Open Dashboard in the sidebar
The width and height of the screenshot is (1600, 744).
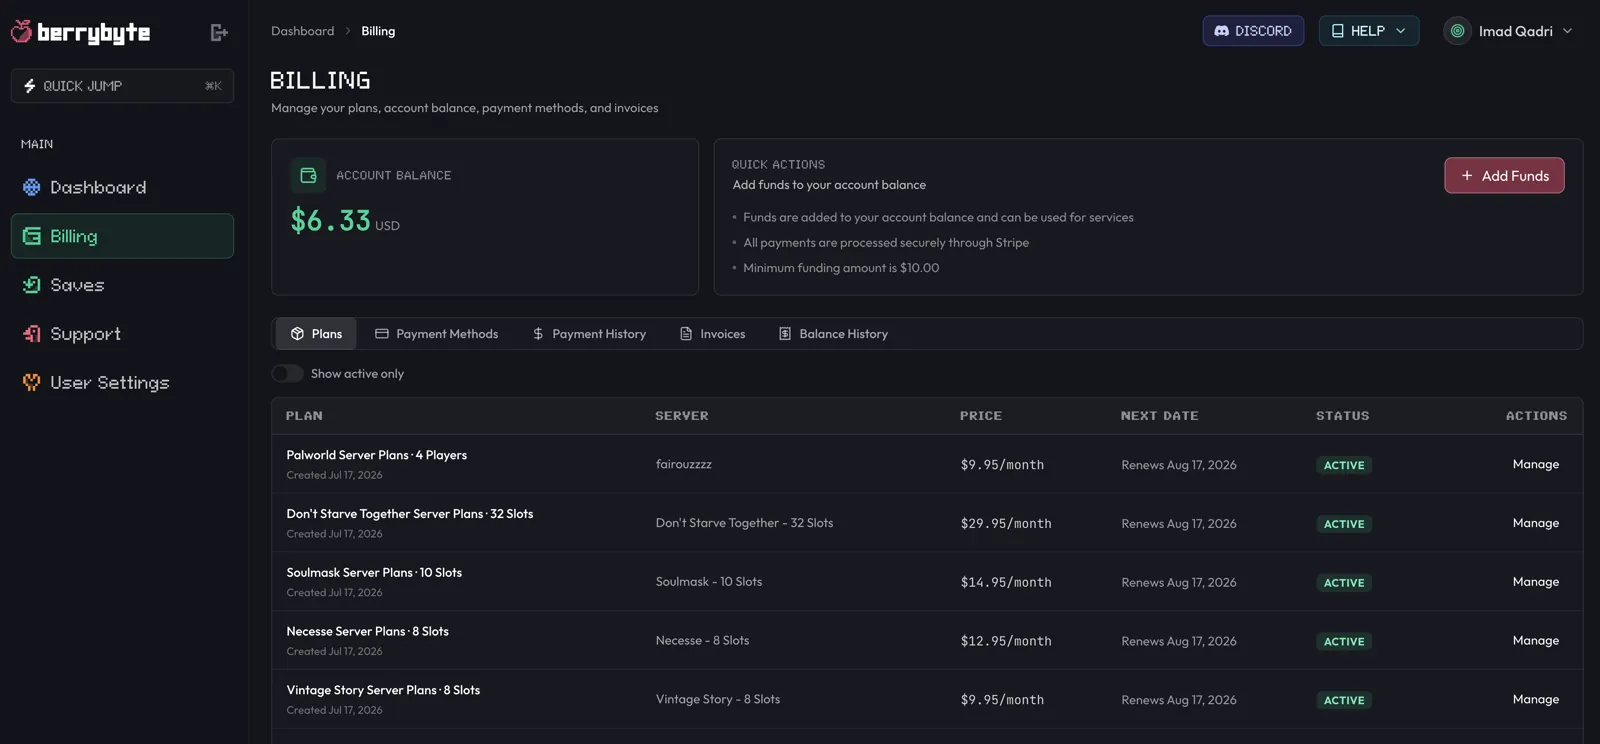122,187
